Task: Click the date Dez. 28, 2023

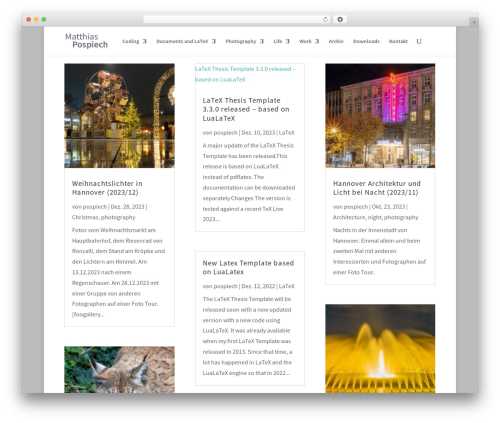Action: tap(127, 207)
